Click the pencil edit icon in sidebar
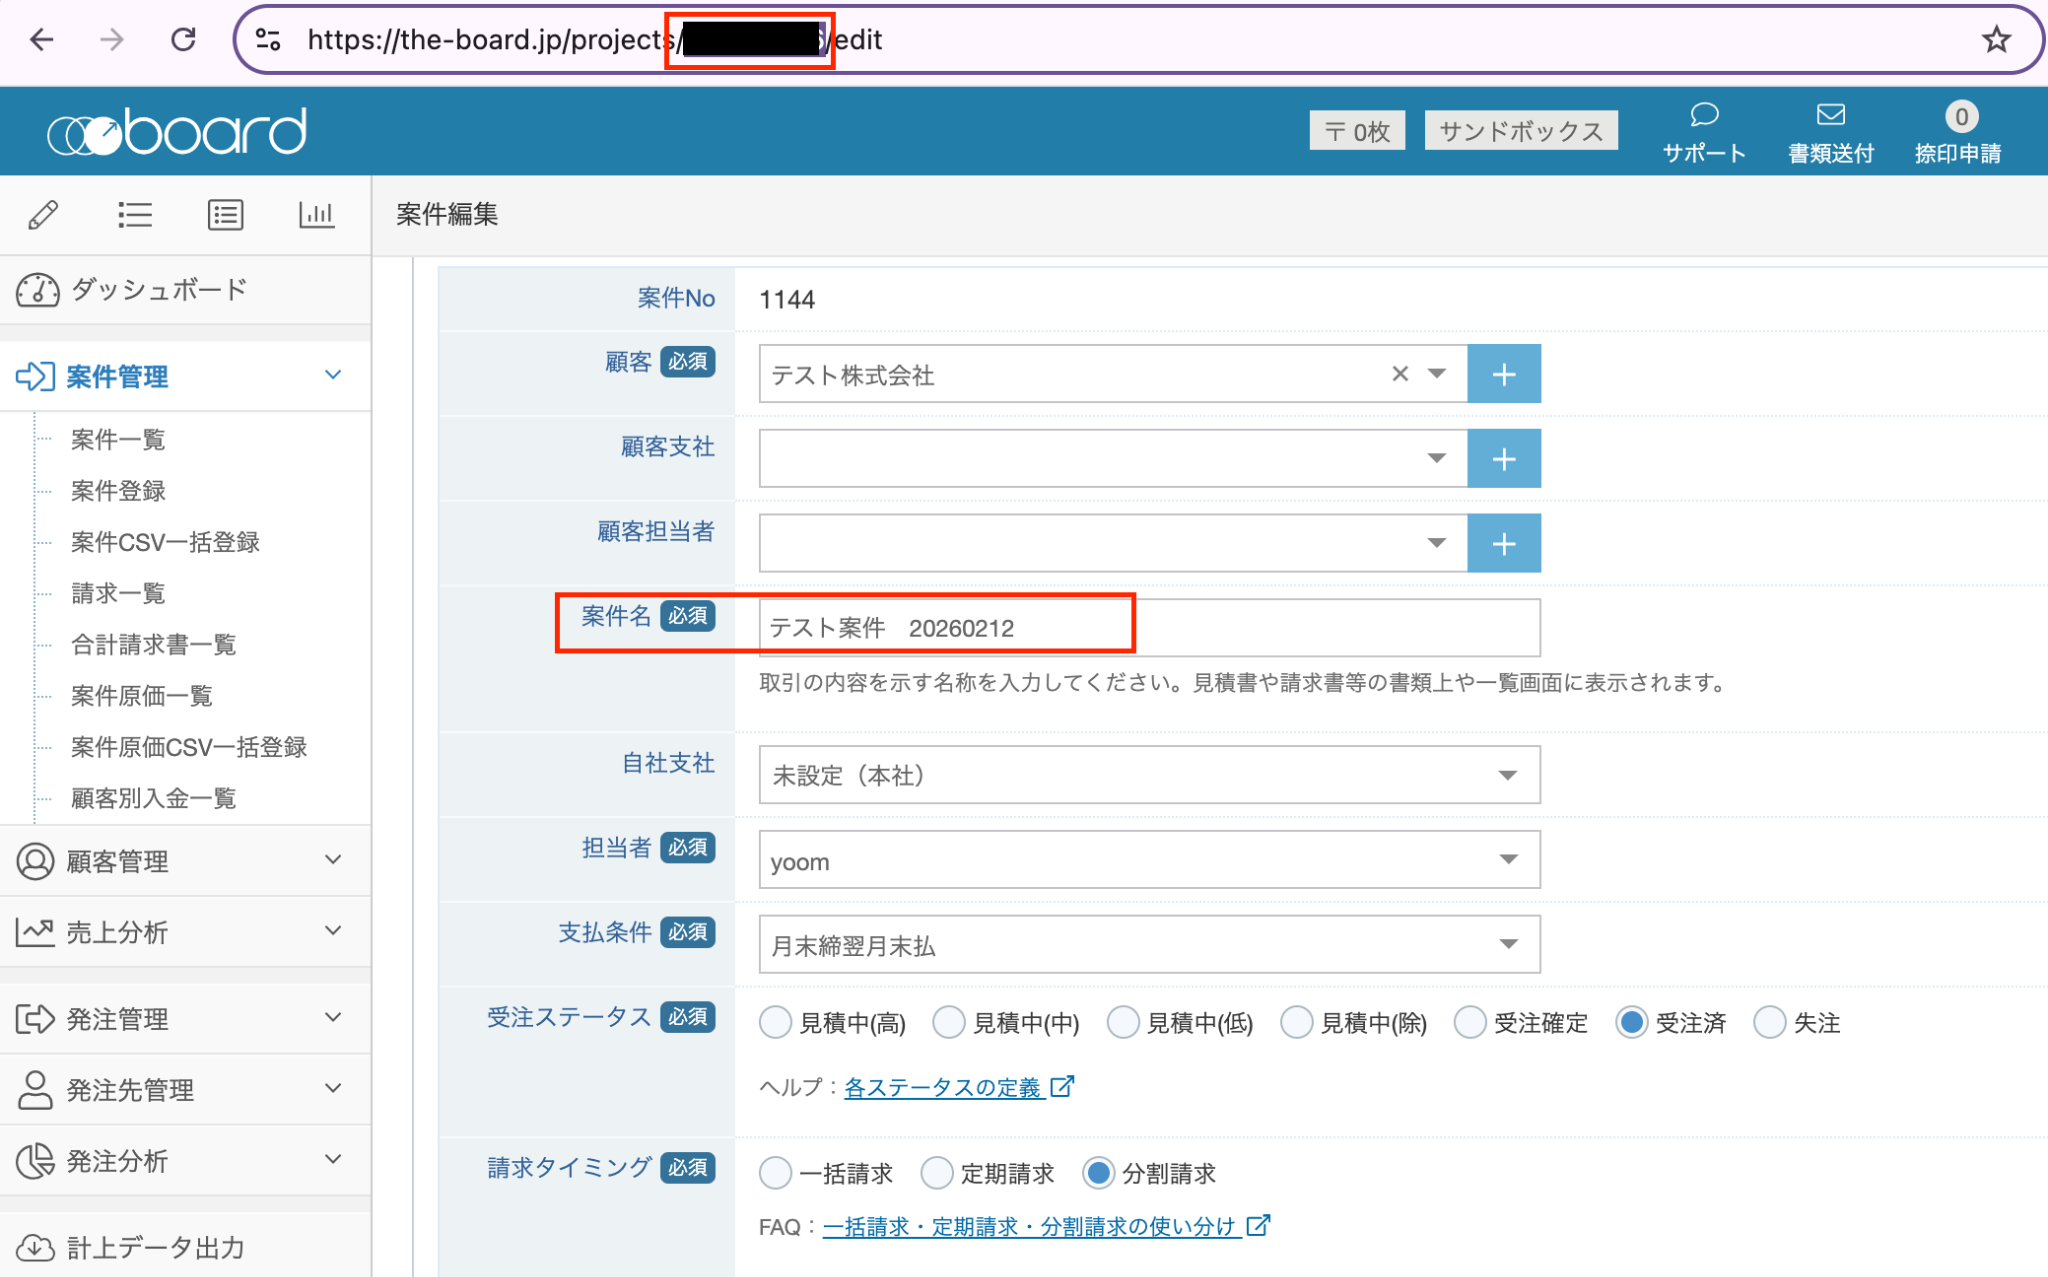 coord(43,215)
